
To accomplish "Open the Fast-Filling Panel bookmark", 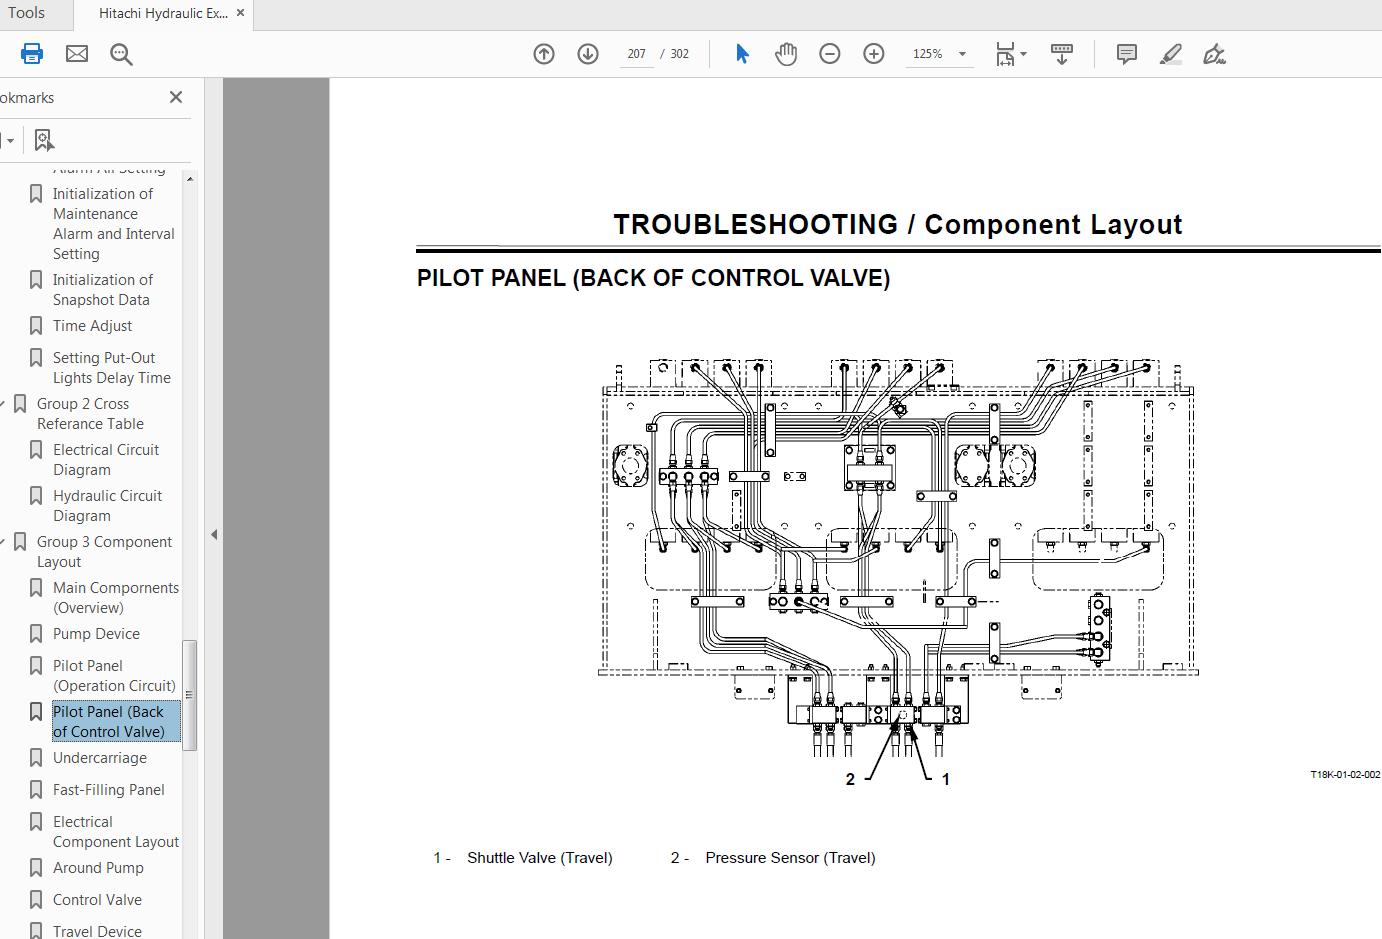I will 108,789.
